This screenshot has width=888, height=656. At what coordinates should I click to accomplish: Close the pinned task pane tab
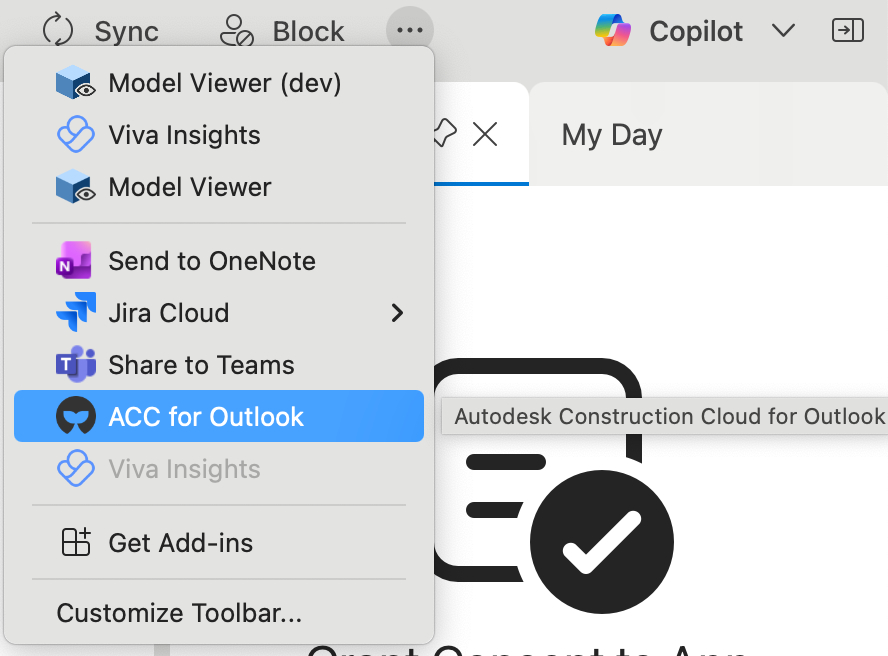pos(485,134)
